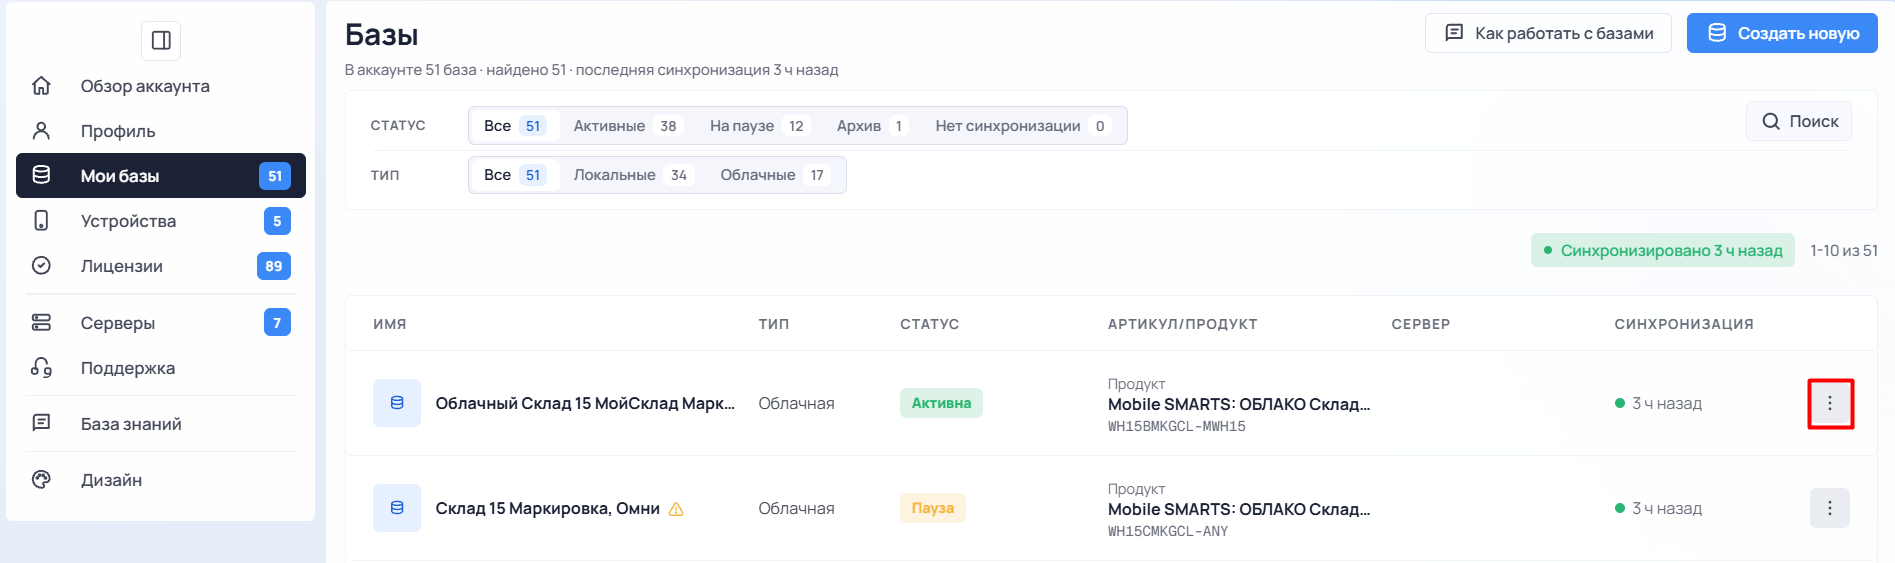Open Обзор аккаунта in the sidebar
The width and height of the screenshot is (1895, 563).
(x=161, y=85)
